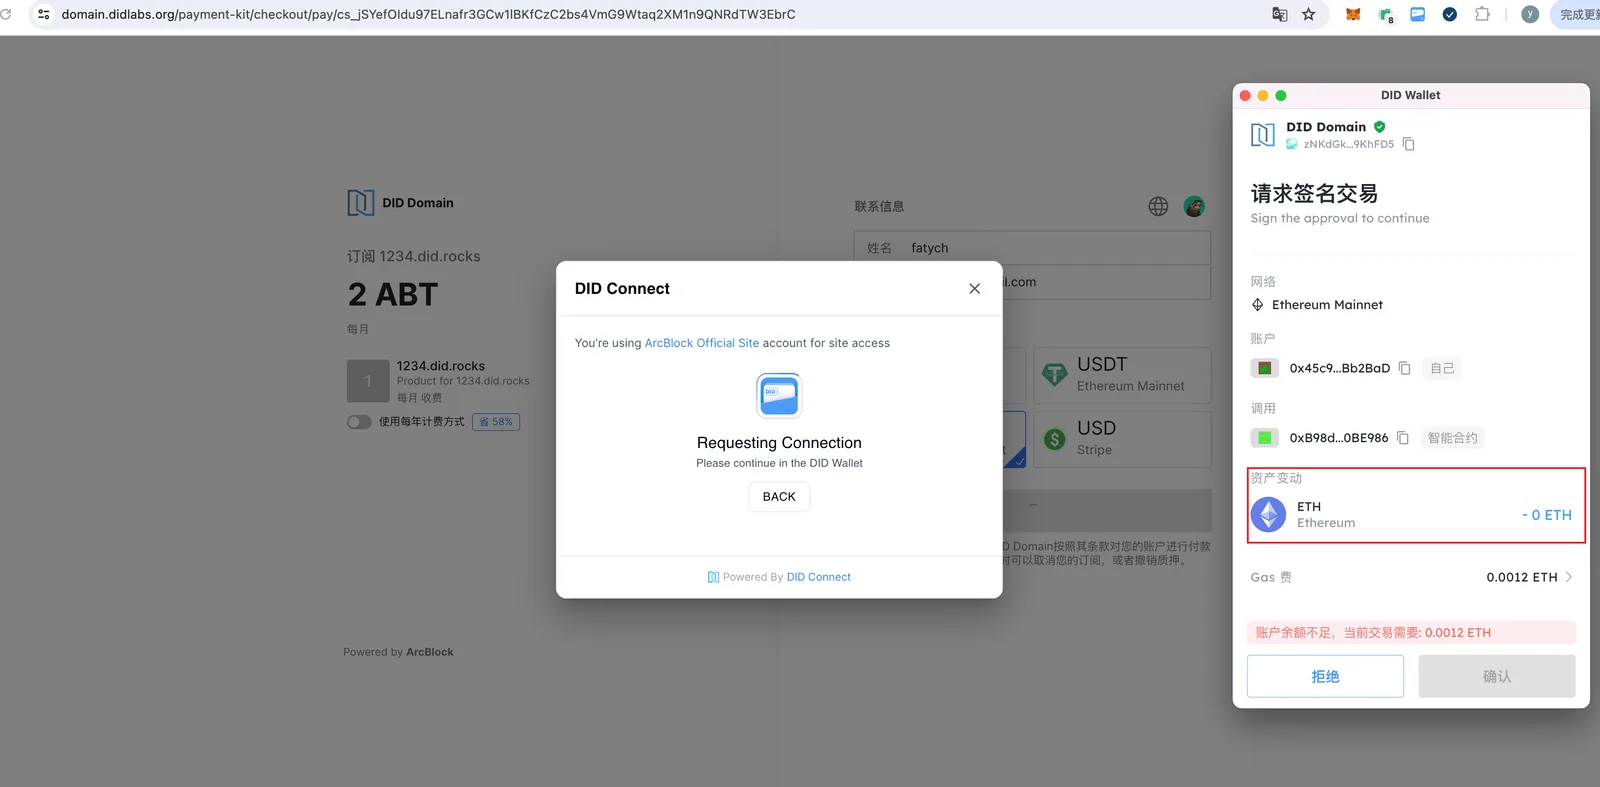Viewport: 1600px width, 787px height.
Task: Click the BACK button in DID Connect
Action: 779,497
